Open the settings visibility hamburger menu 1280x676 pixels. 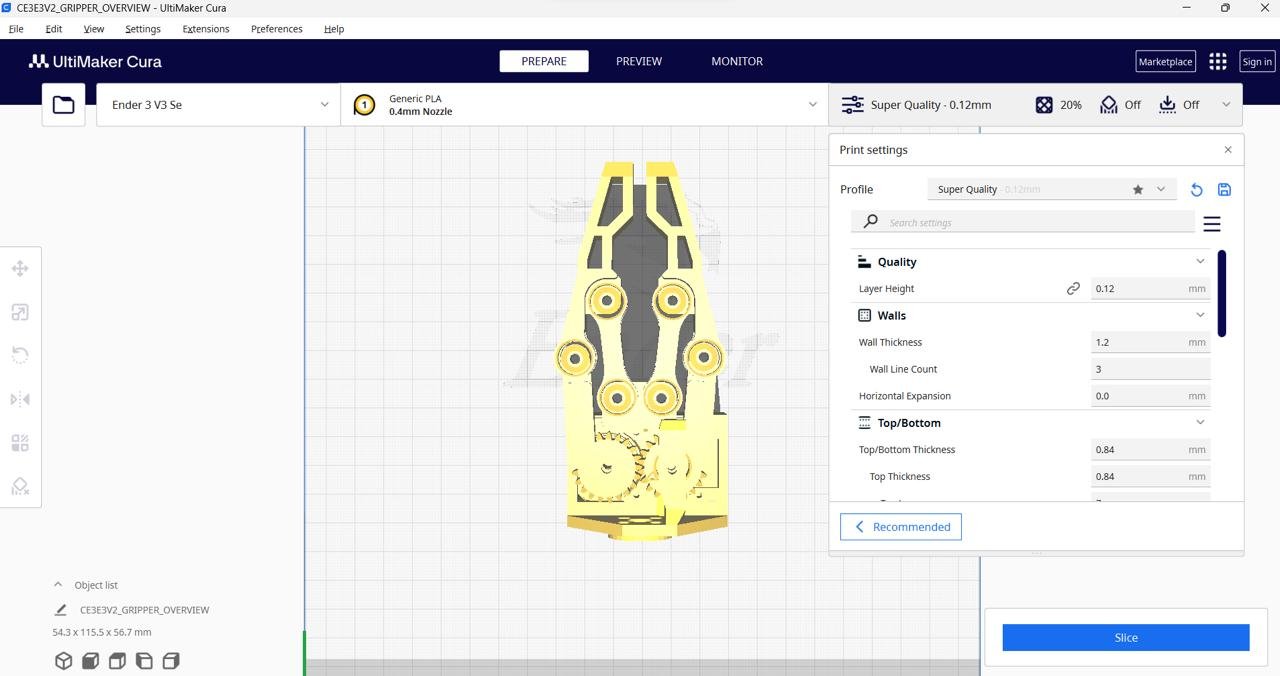(x=1212, y=224)
